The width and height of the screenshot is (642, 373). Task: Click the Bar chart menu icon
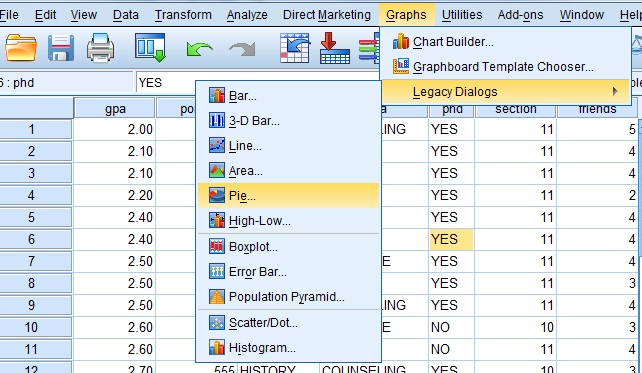217,95
